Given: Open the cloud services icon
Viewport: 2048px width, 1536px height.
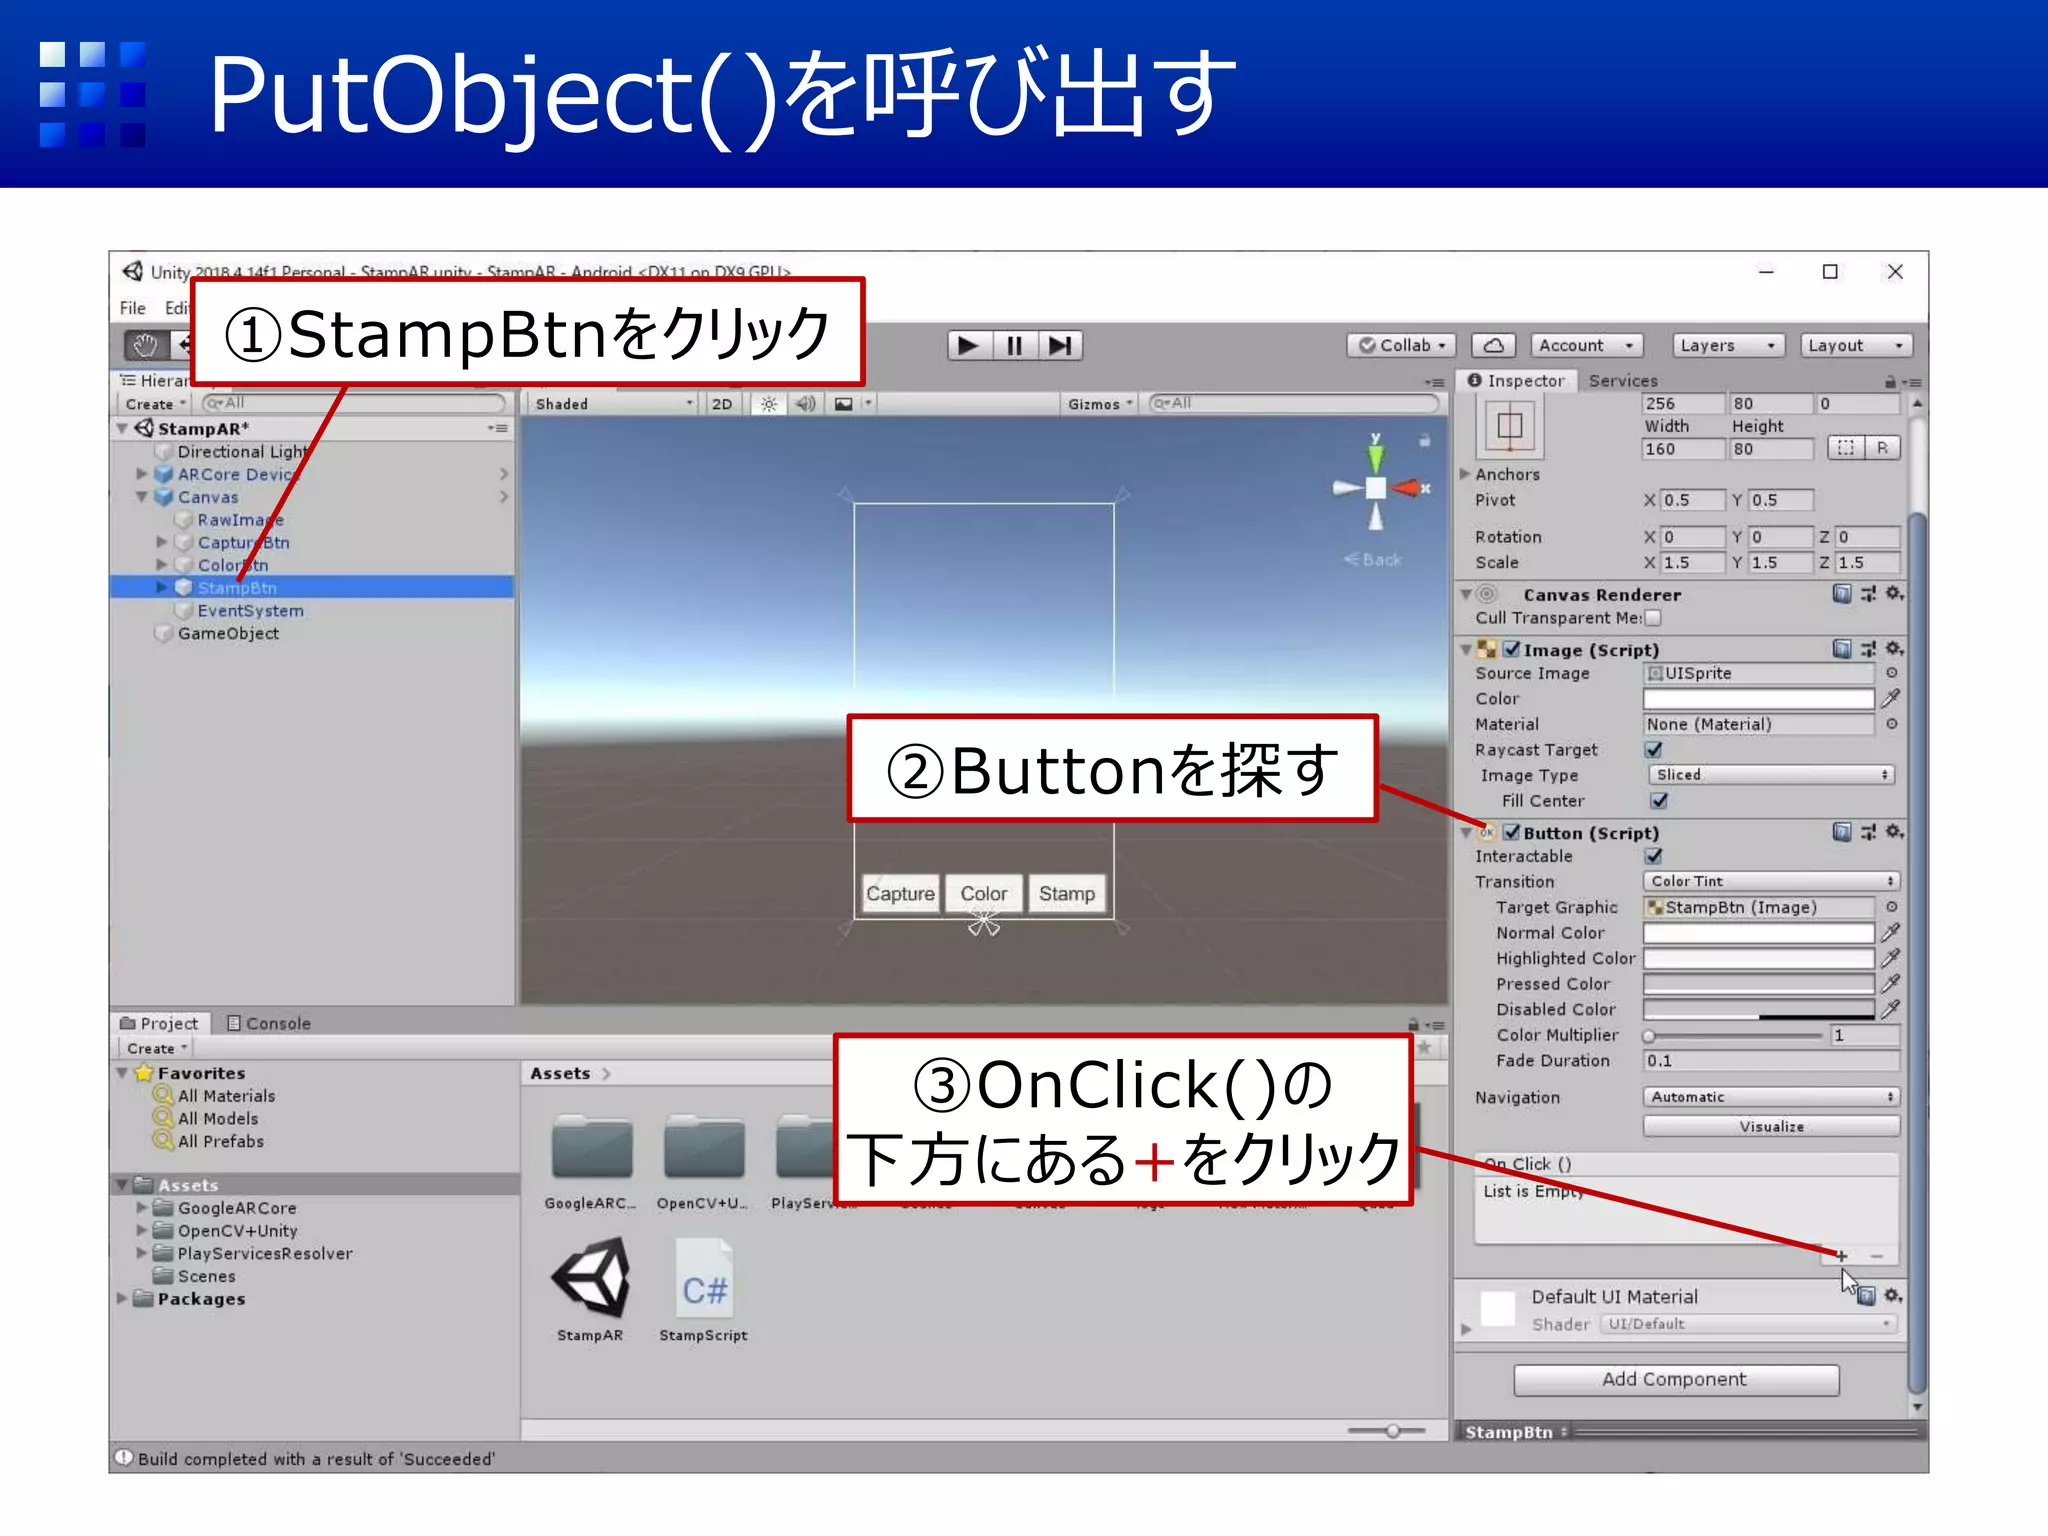Looking at the screenshot, I should point(1493,346).
